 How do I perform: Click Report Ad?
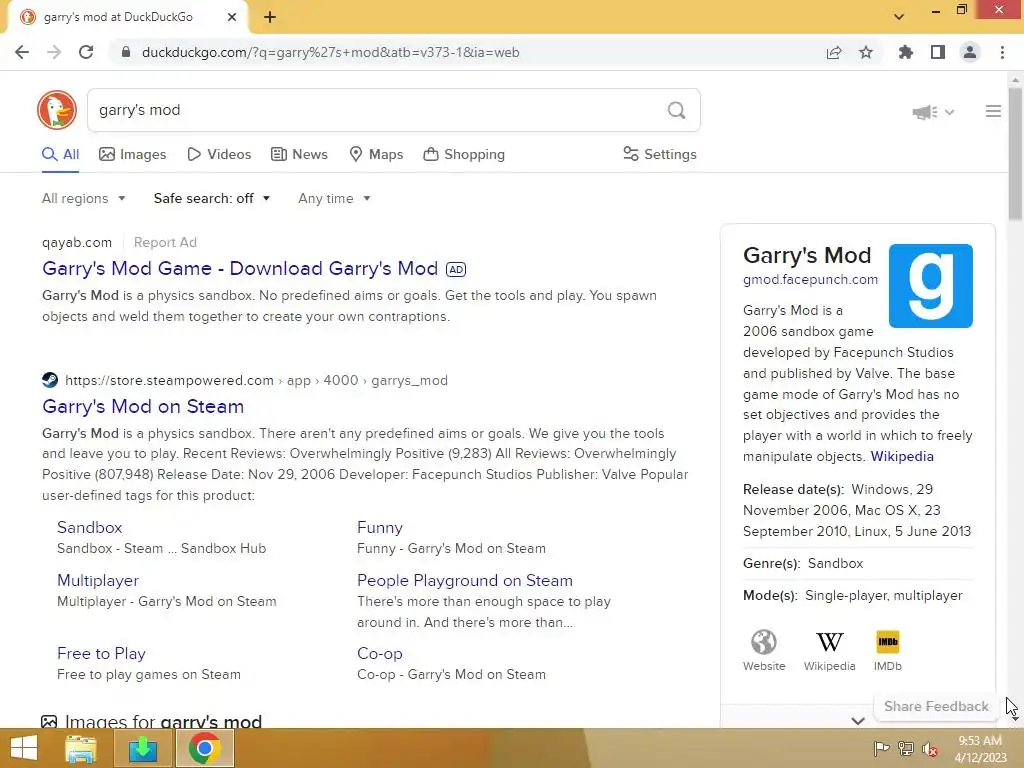tap(165, 242)
